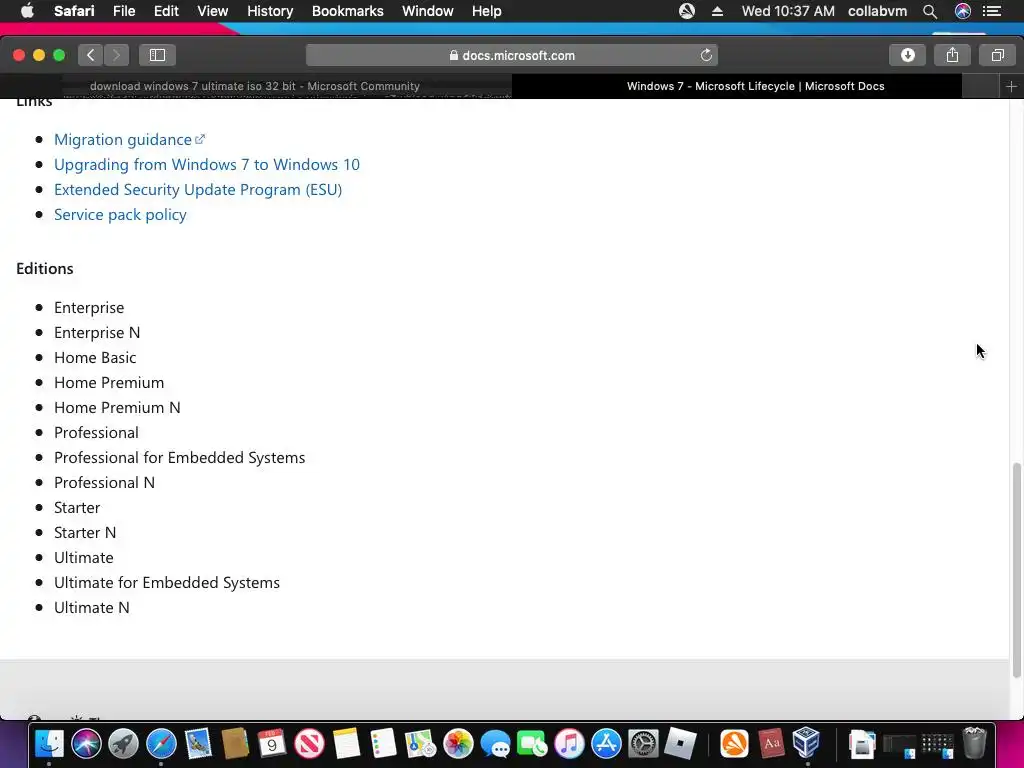Open Launchpad from the Dock
Screen dimensions: 1024x768
click(x=123, y=743)
